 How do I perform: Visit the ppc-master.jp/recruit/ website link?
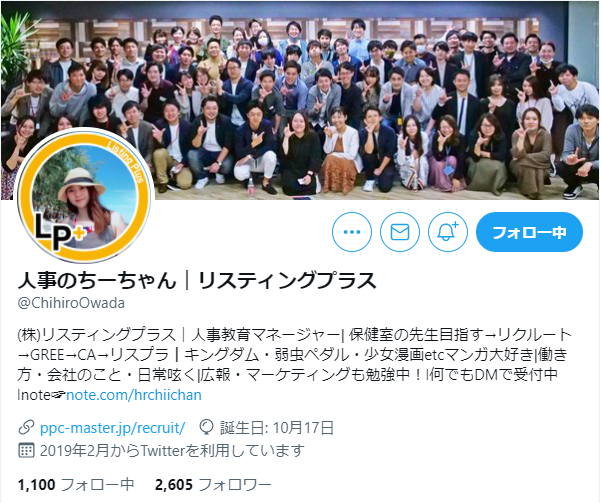(113, 428)
